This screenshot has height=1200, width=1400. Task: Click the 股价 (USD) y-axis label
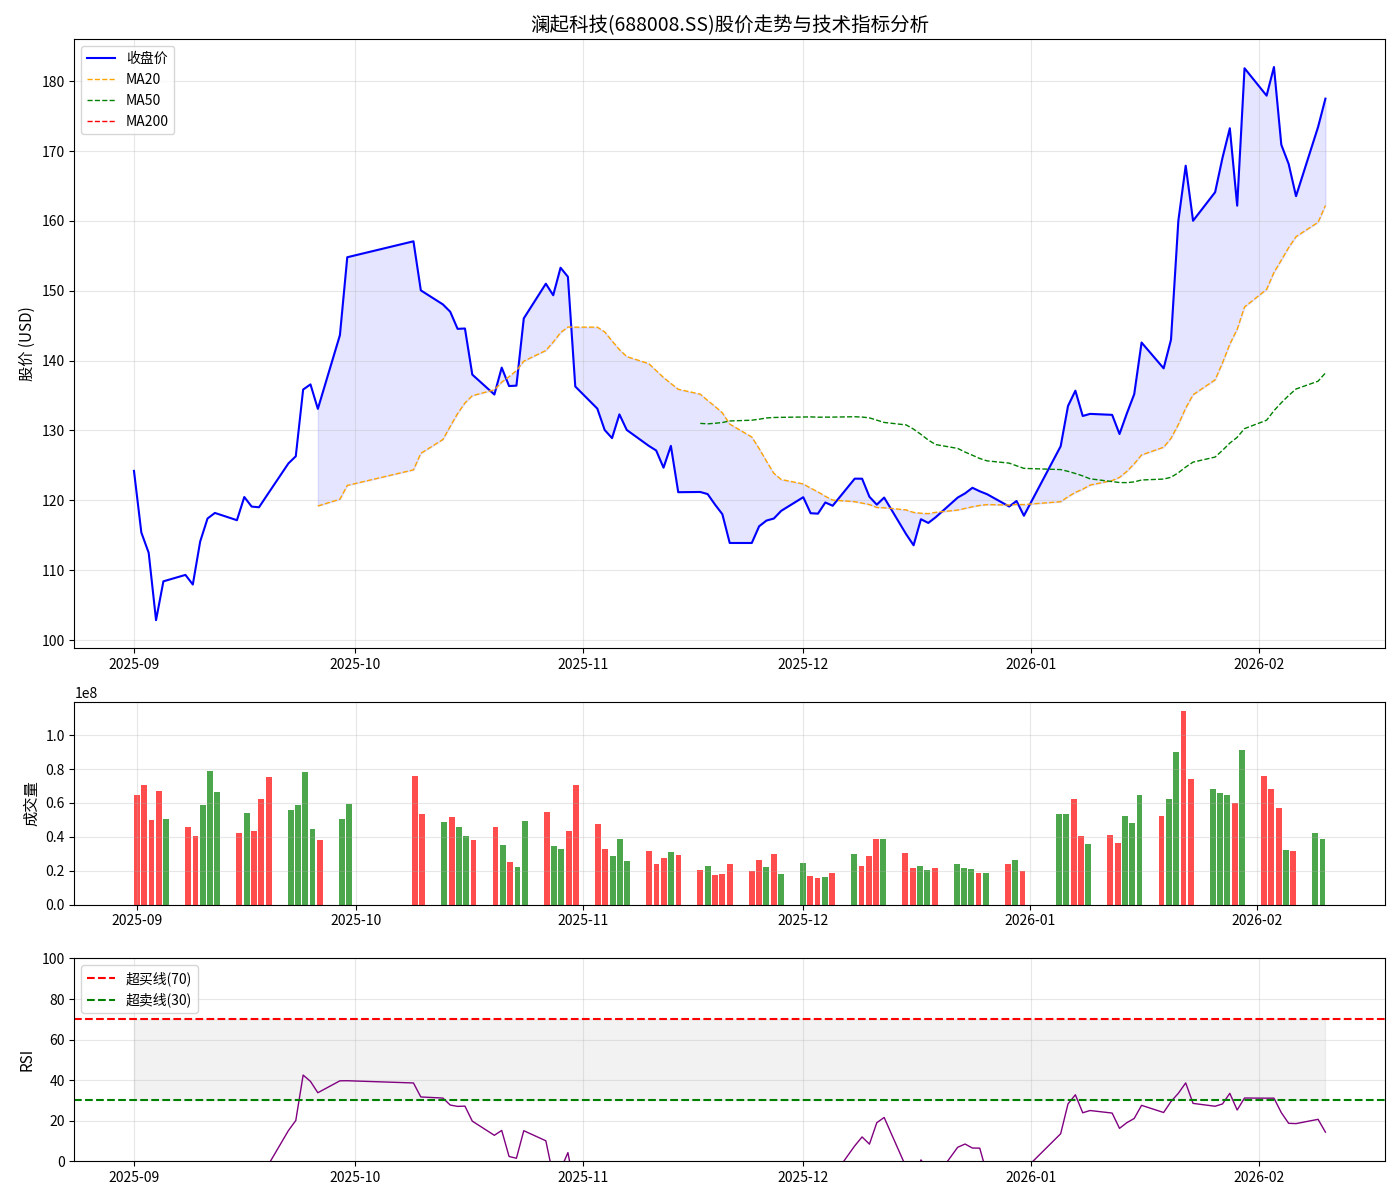pyautogui.click(x=26, y=344)
